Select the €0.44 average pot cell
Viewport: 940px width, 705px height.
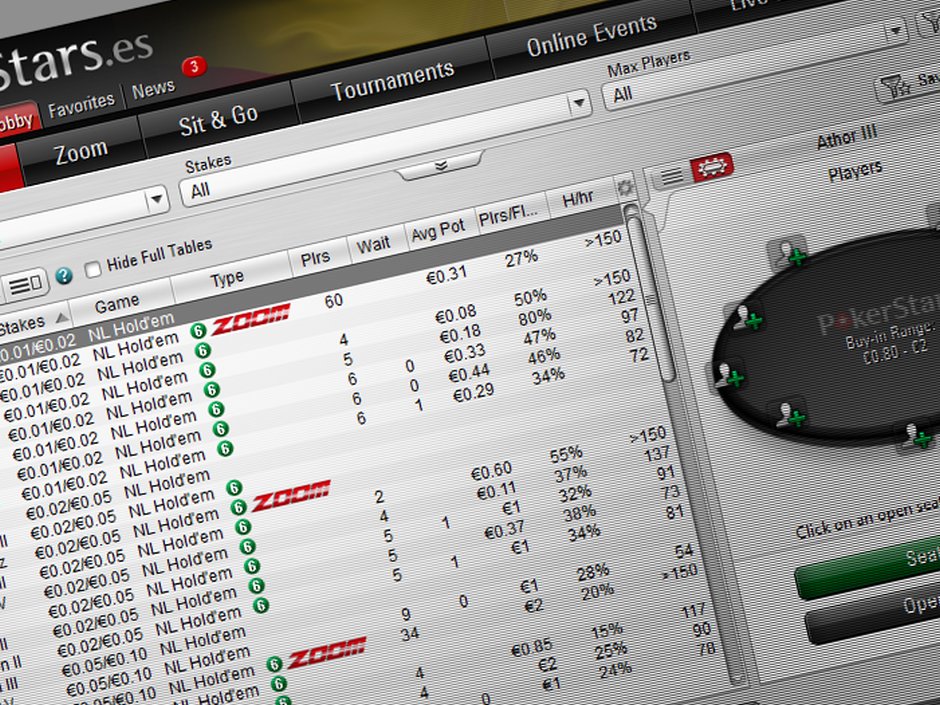(x=469, y=374)
